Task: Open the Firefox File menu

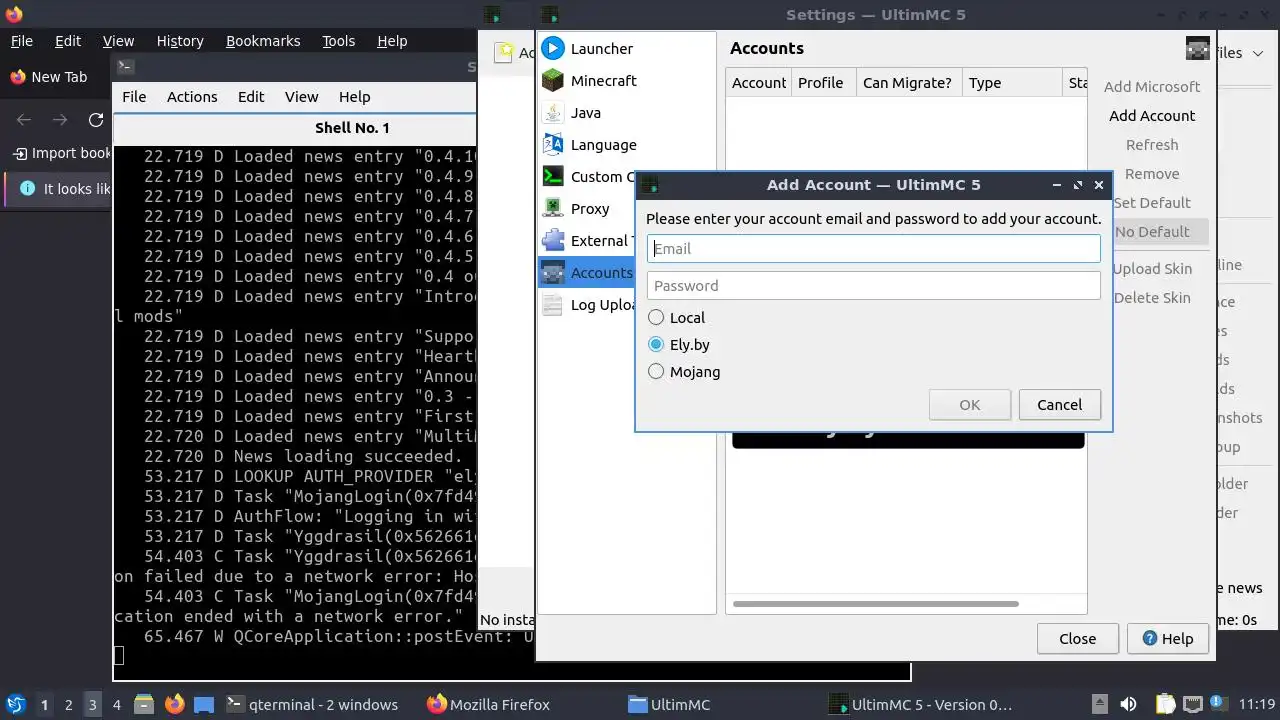Action: pos(21,41)
